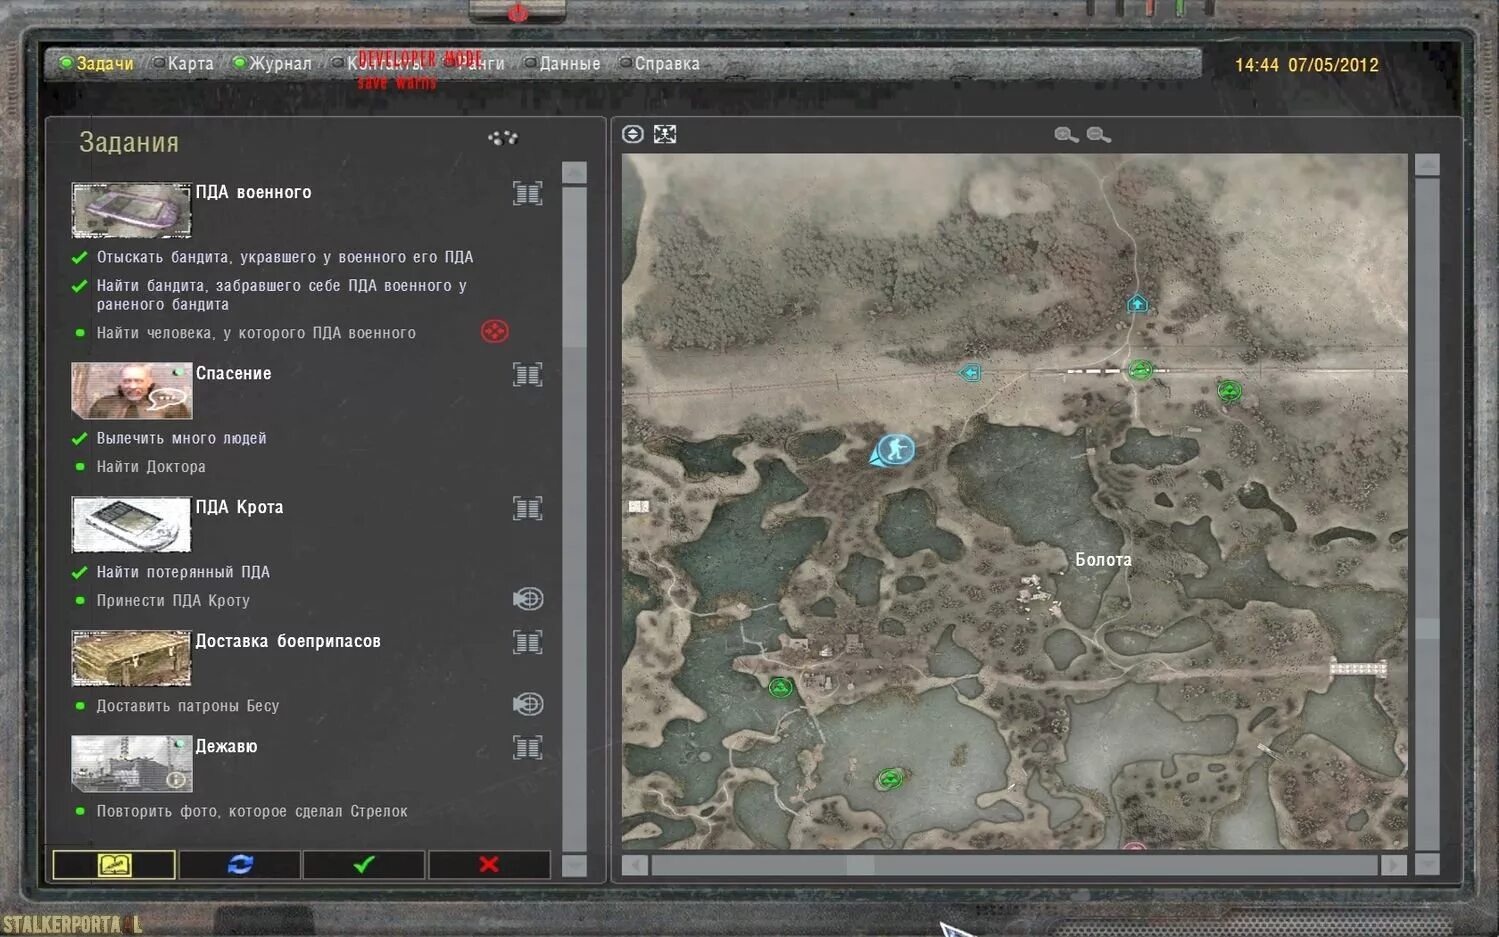This screenshot has height=937, width=1499.
Task: Click the ПДА военного thumbnail
Action: [x=131, y=210]
